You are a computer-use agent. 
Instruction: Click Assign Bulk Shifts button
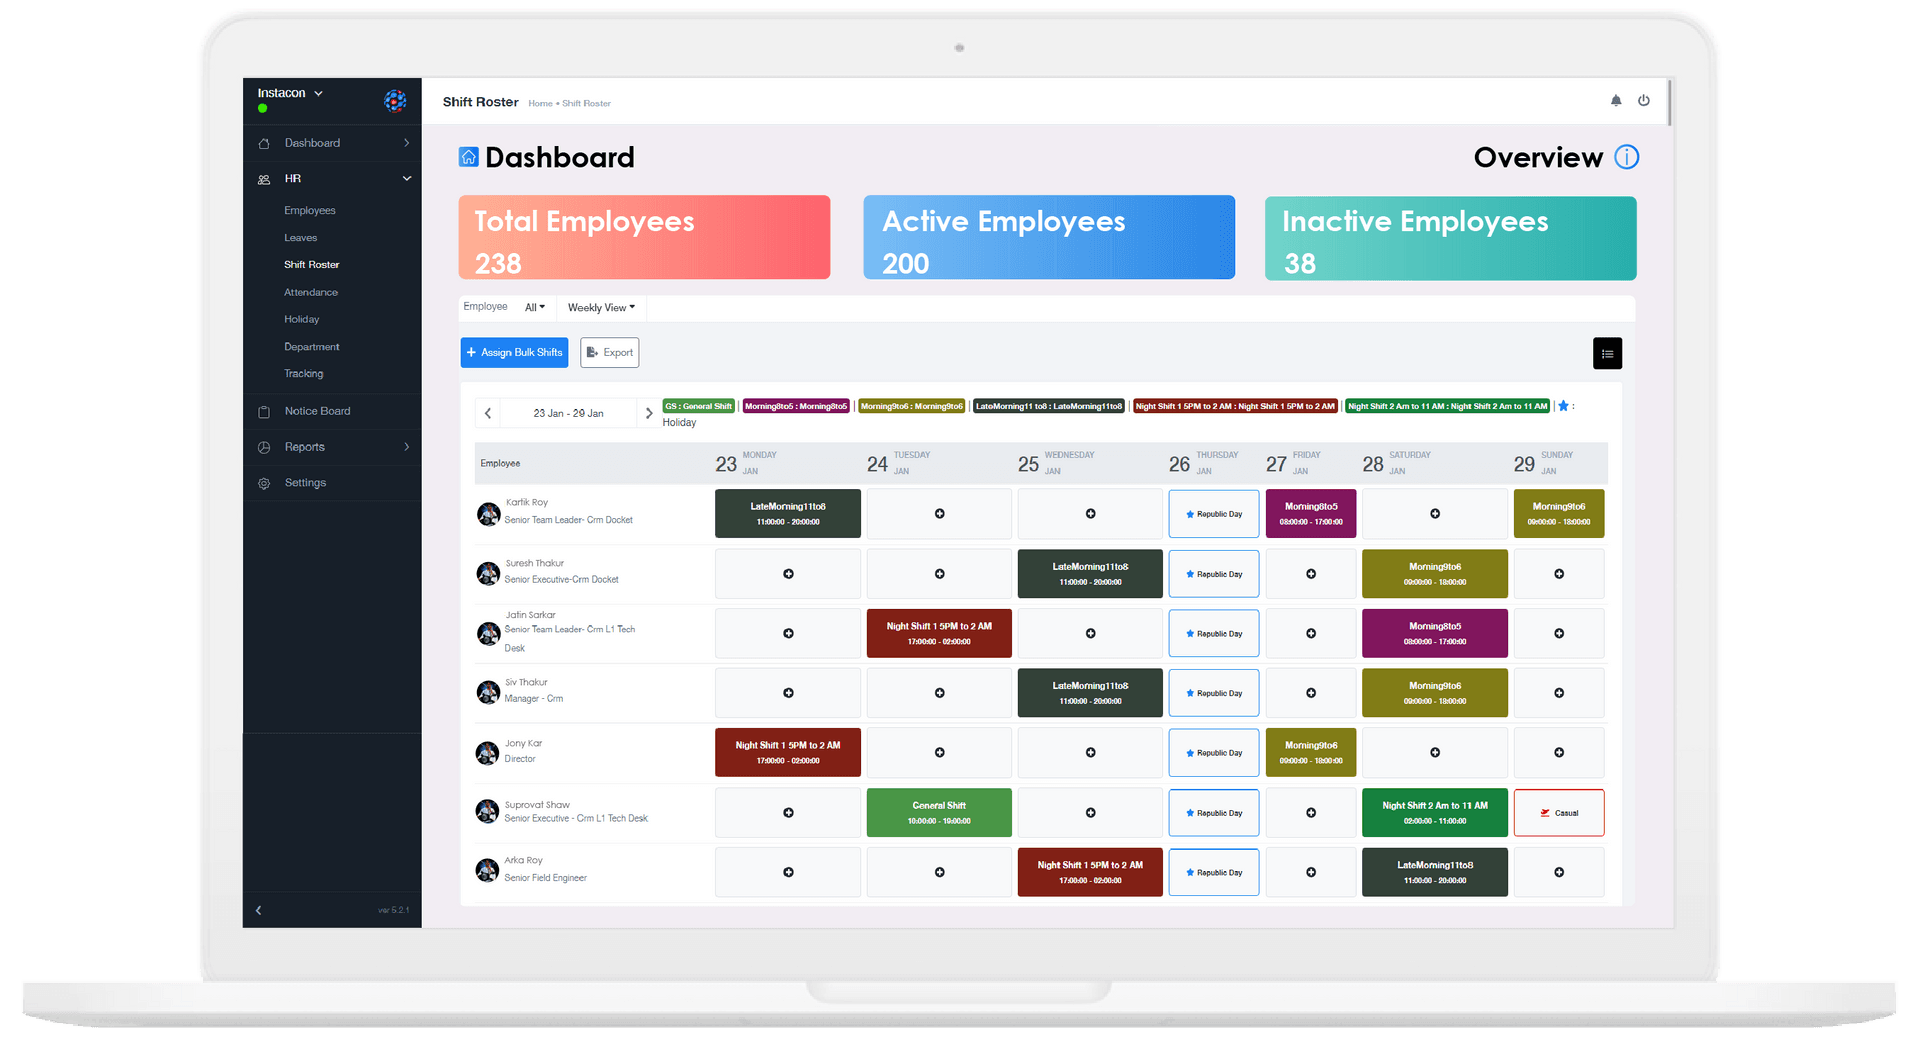(514, 352)
